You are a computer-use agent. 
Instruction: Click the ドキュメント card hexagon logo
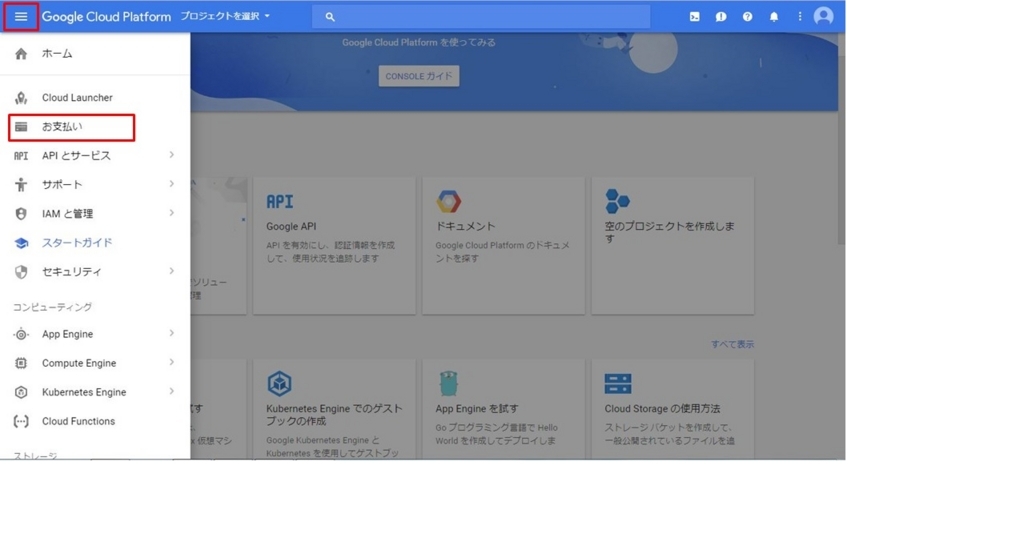pos(449,201)
